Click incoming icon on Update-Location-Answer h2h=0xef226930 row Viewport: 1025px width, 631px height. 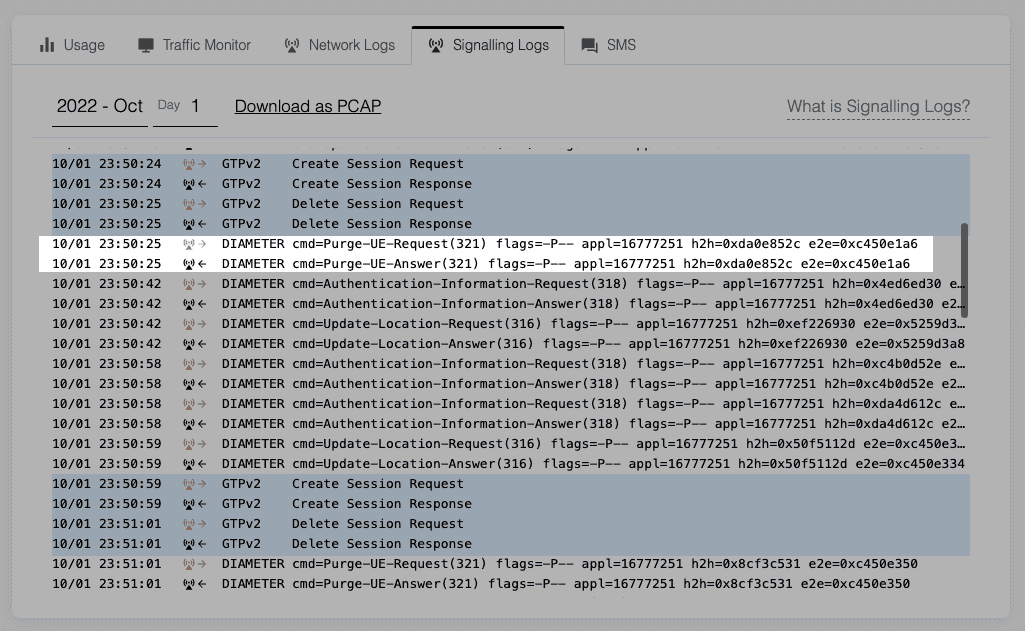coord(194,344)
